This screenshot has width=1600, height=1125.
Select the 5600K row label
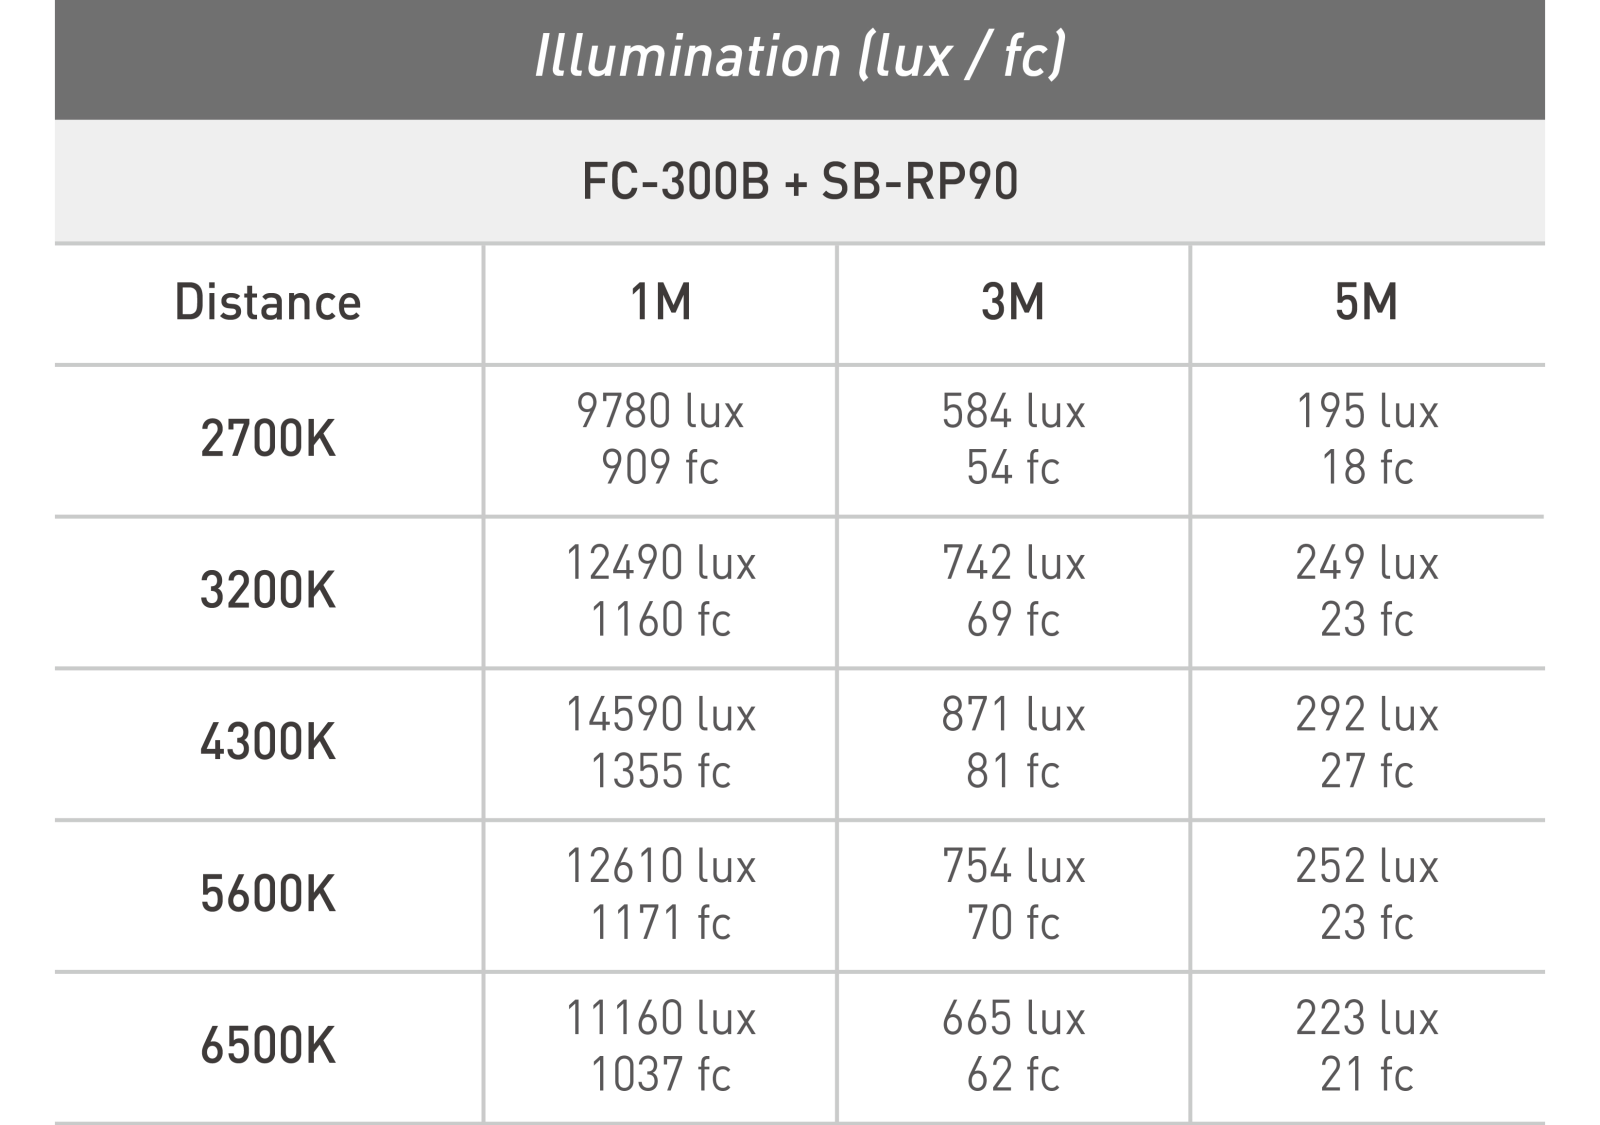(x=268, y=896)
